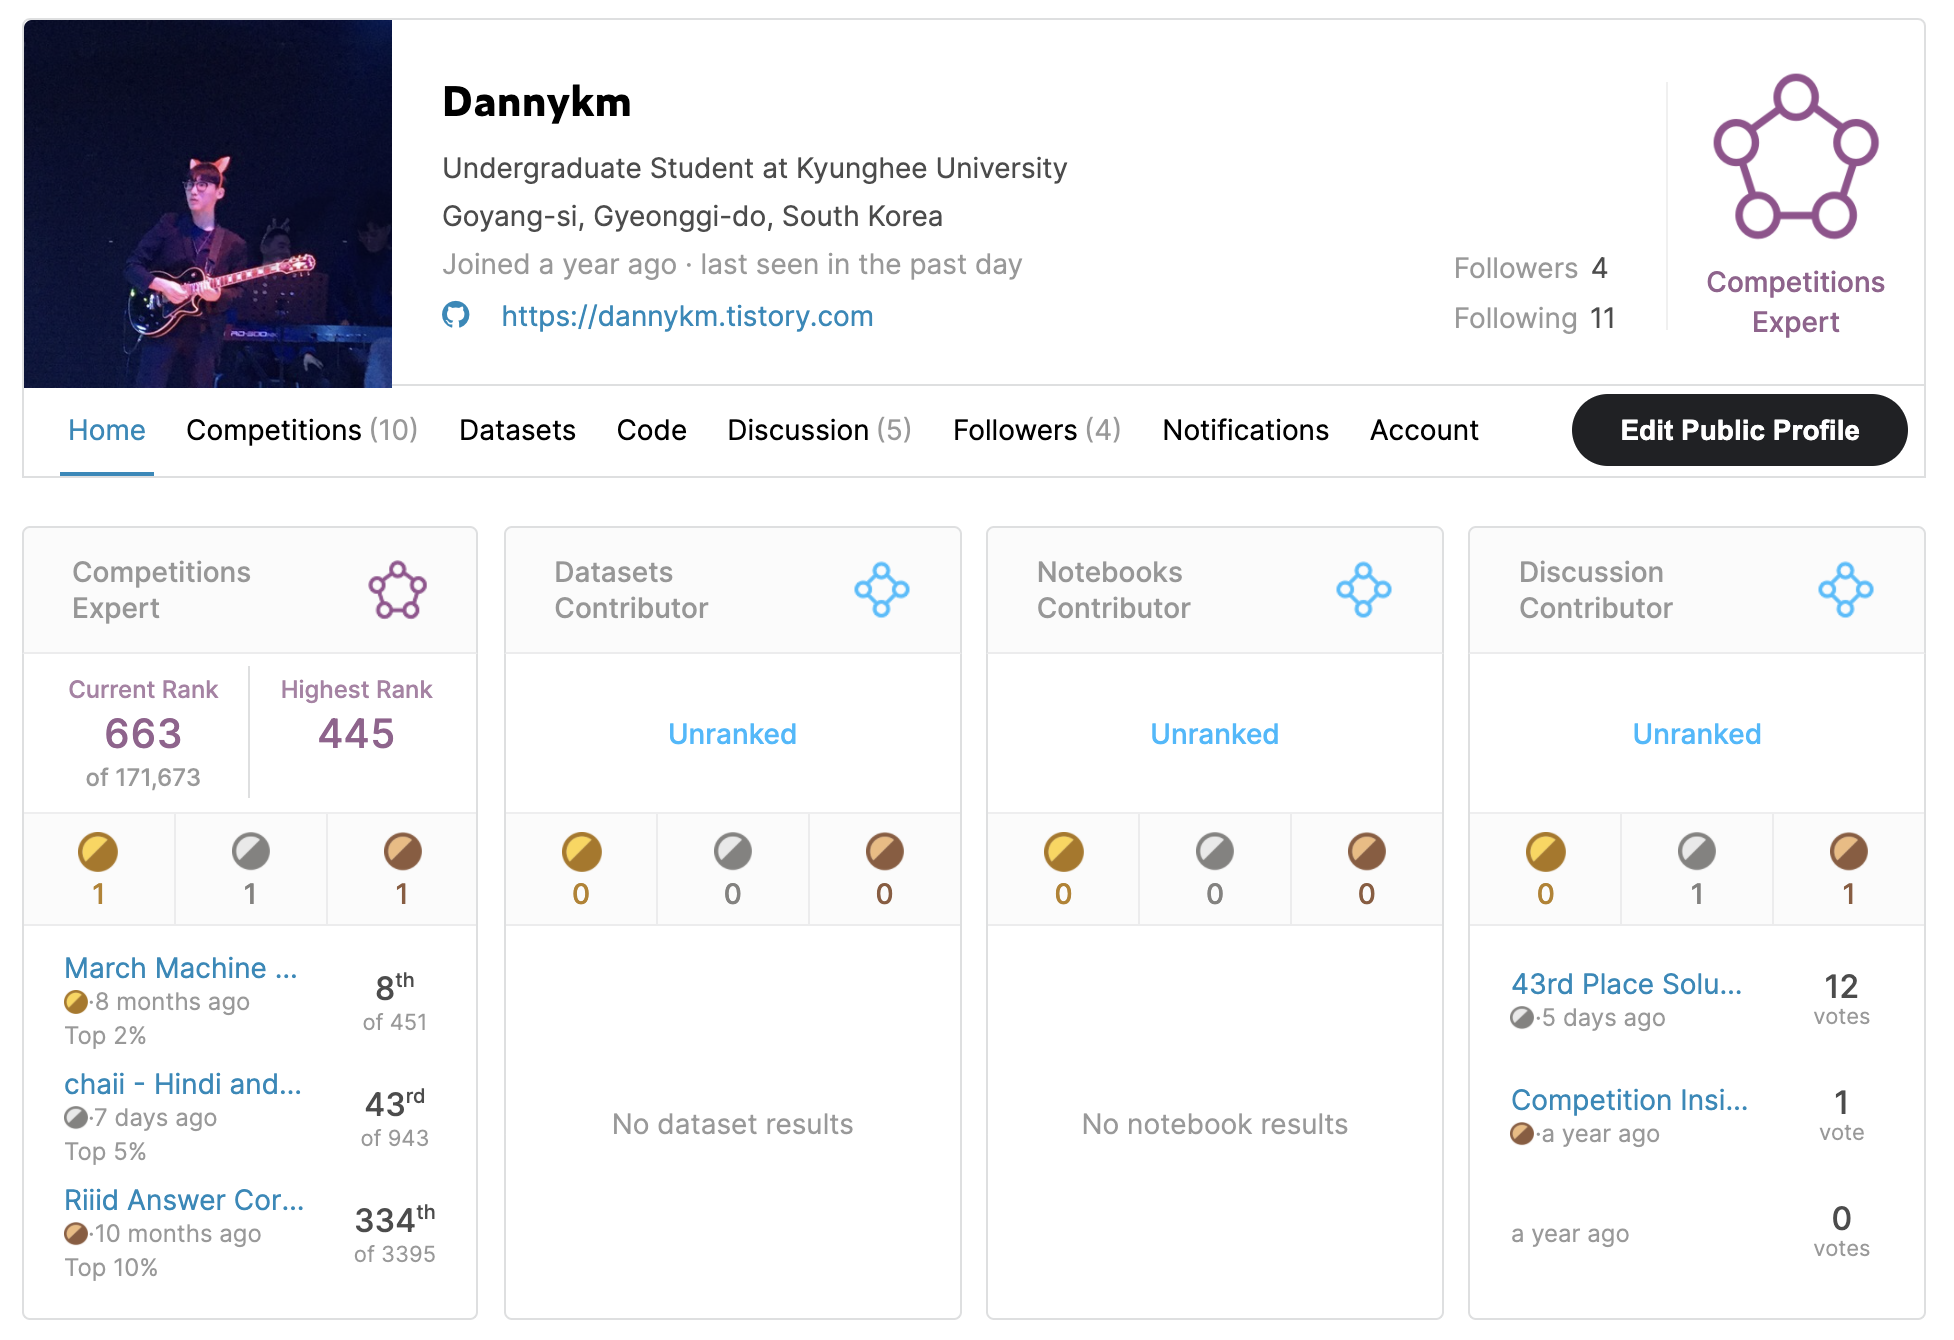Click the Datasets gold medal icon
The image size is (1954, 1340).
581,852
